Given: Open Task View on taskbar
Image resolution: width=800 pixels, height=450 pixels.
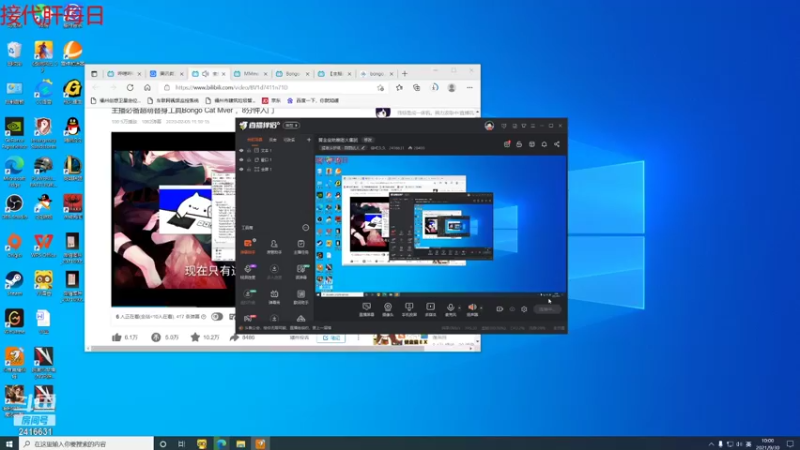Looking at the screenshot, I should pyautogui.click(x=182, y=444).
